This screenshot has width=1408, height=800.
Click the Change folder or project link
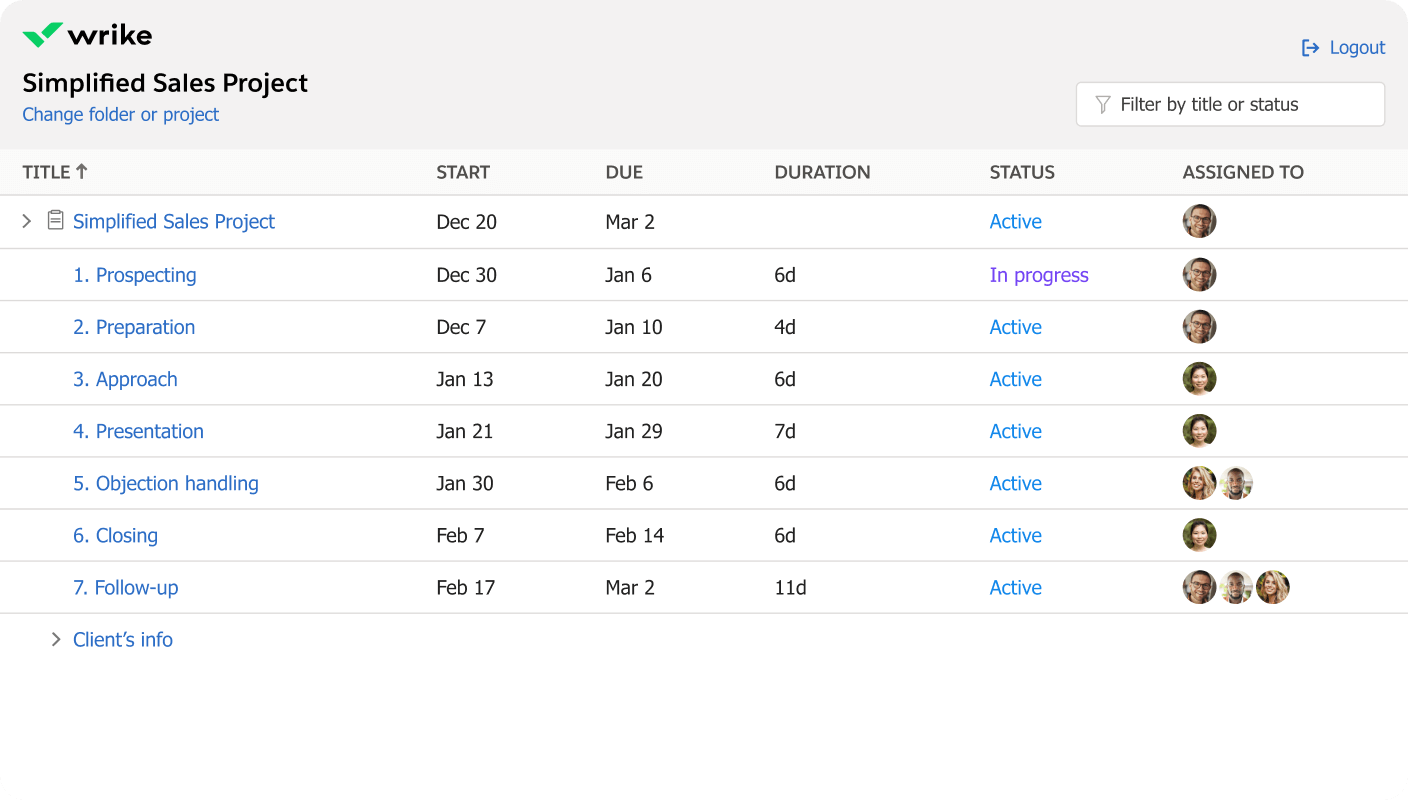tap(120, 115)
